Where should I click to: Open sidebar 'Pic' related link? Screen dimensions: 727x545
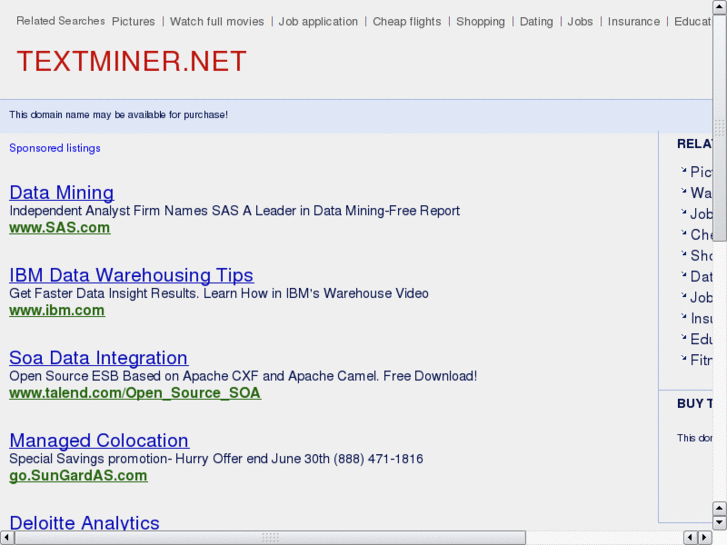(x=701, y=172)
